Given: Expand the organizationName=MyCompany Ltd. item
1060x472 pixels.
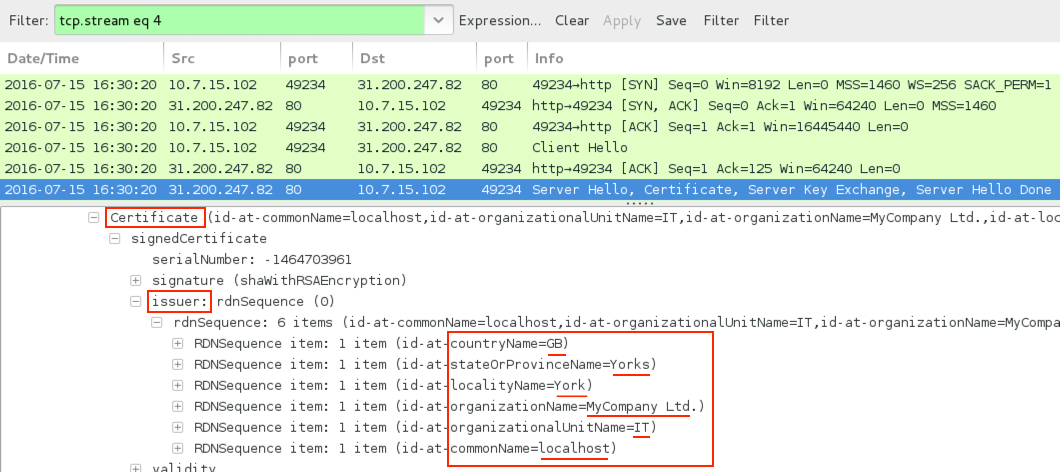Looking at the screenshot, I should [177, 406].
